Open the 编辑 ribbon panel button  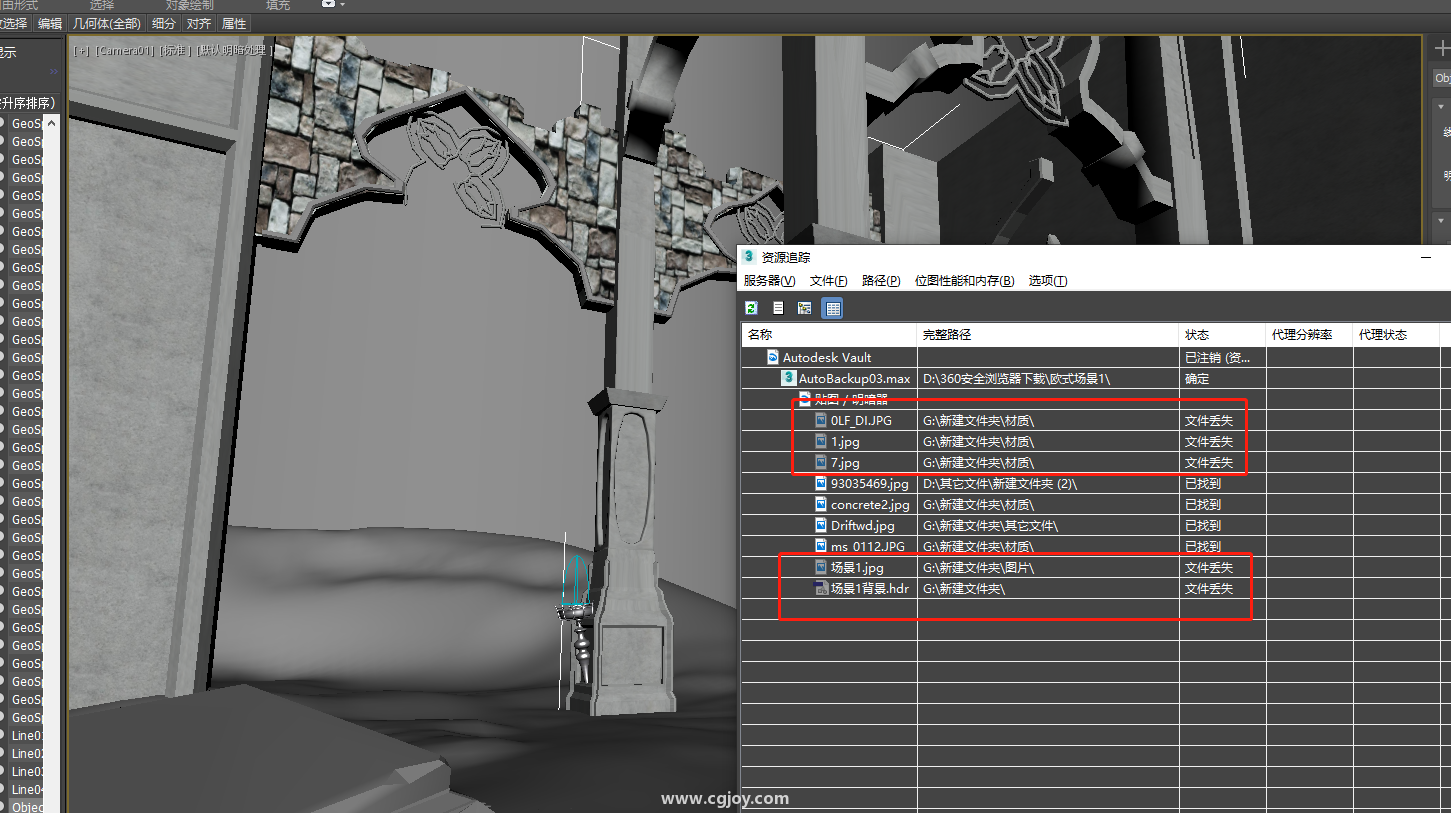pos(49,23)
